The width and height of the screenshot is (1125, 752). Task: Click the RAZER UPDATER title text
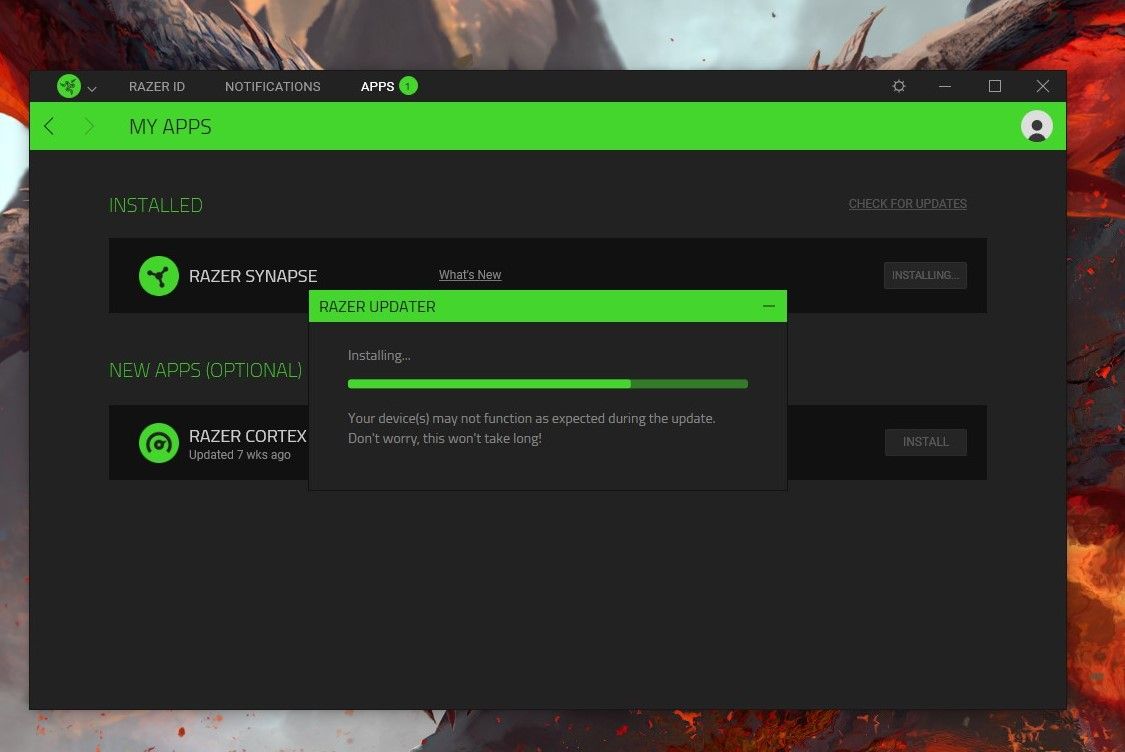tap(377, 307)
